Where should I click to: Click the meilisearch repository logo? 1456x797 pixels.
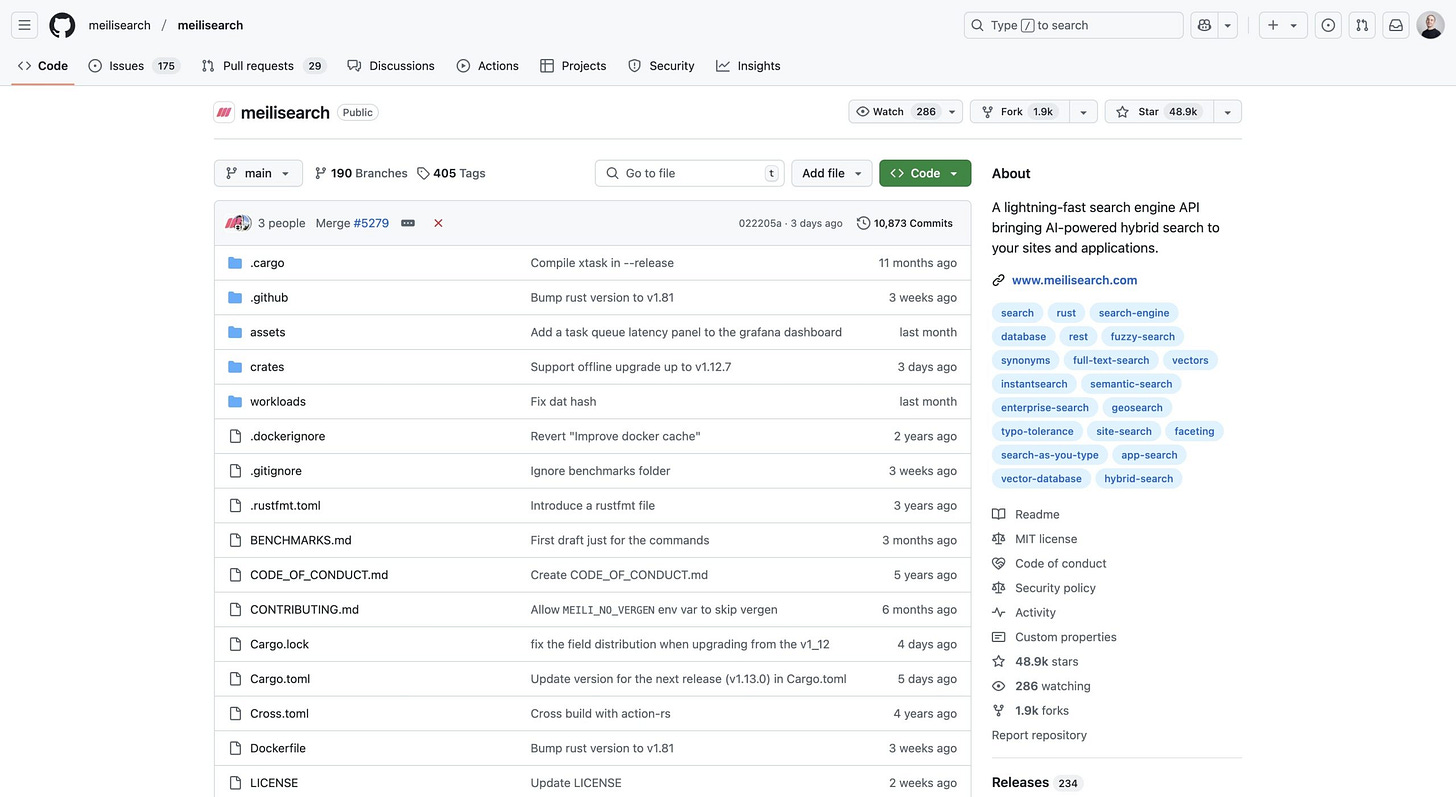click(x=224, y=112)
